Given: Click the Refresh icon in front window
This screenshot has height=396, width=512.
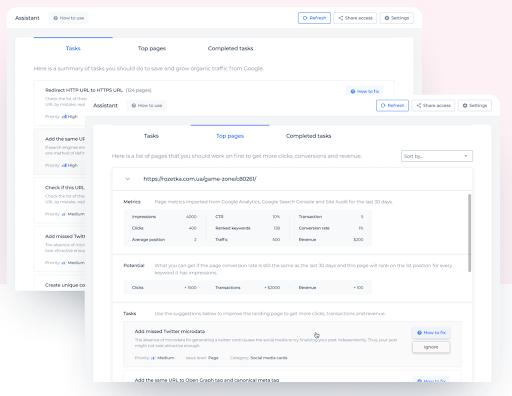Looking at the screenshot, I should pos(383,105).
